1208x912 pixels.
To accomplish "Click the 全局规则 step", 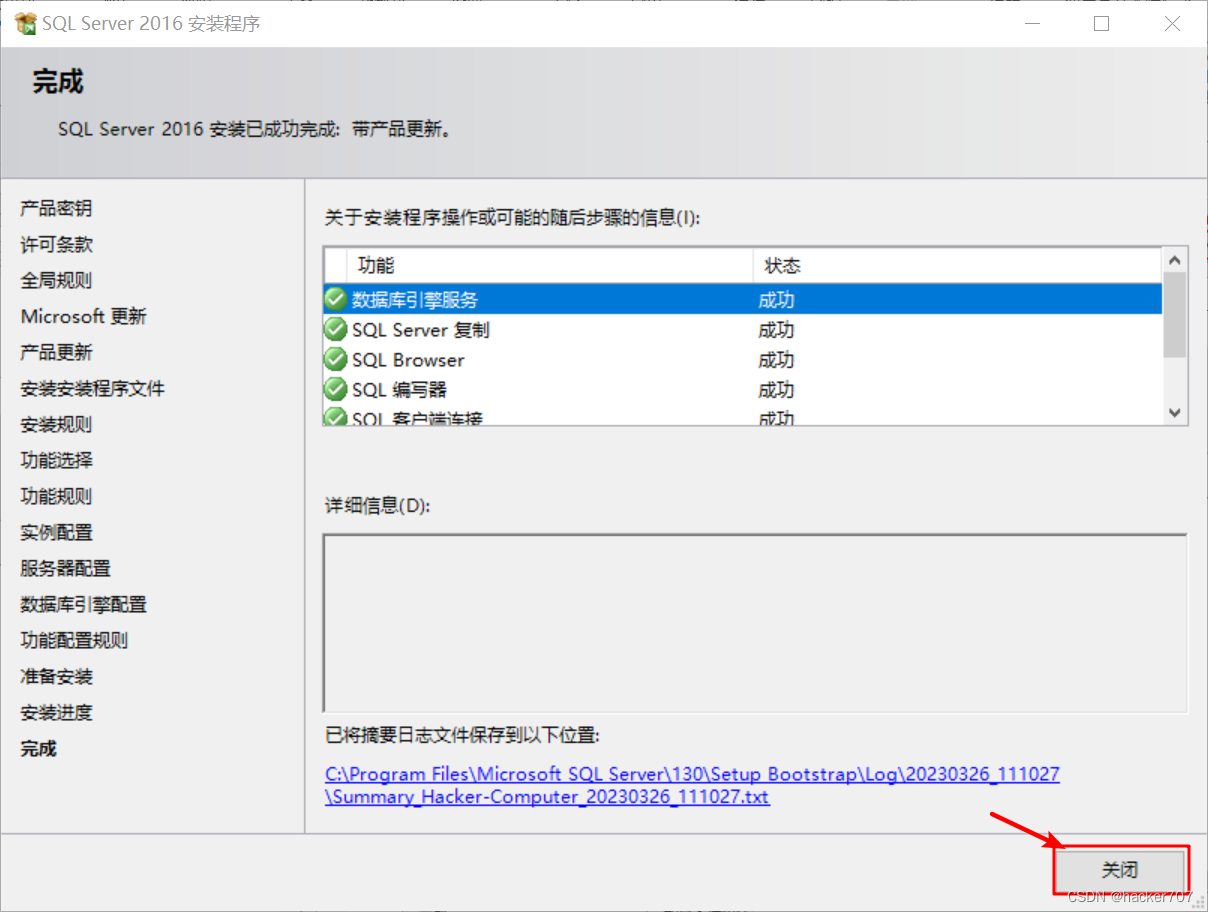I will click(56, 280).
